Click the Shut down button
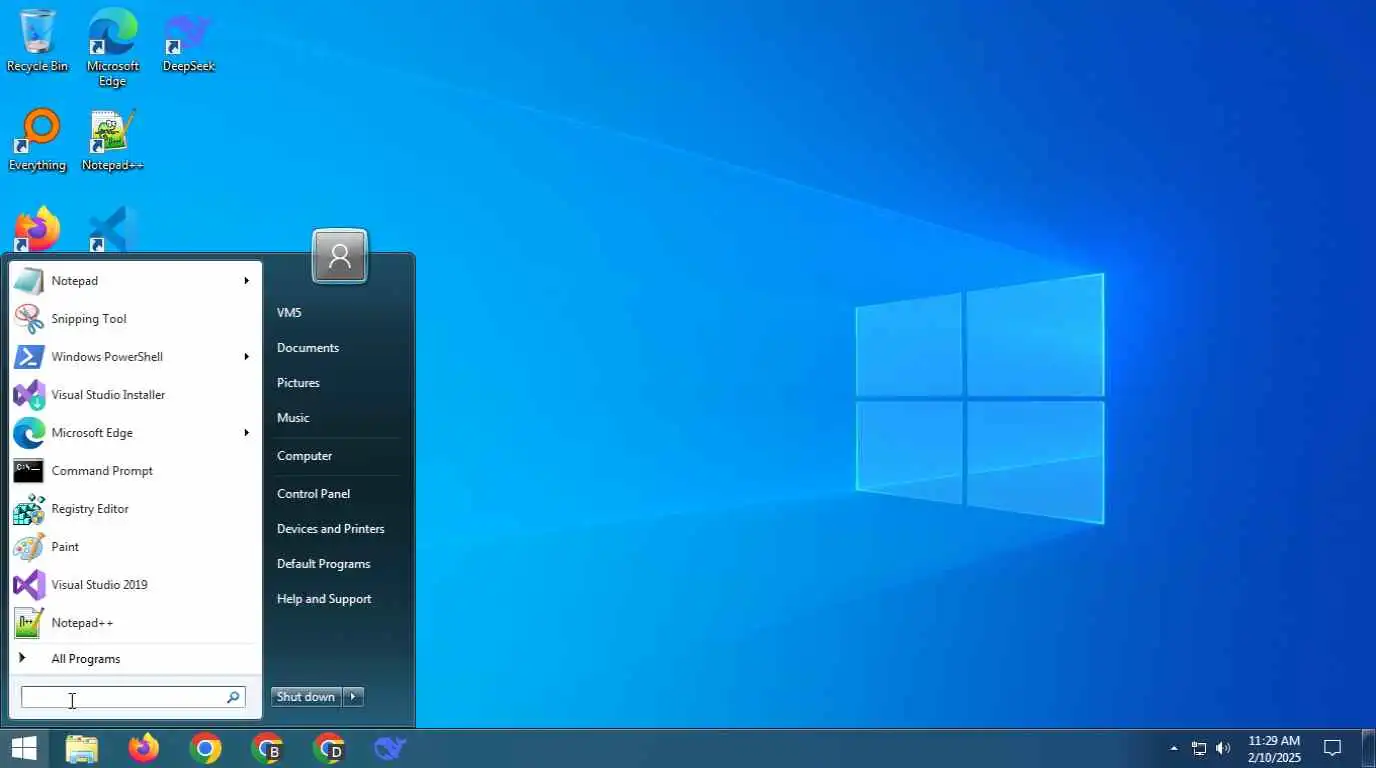 click(x=306, y=697)
